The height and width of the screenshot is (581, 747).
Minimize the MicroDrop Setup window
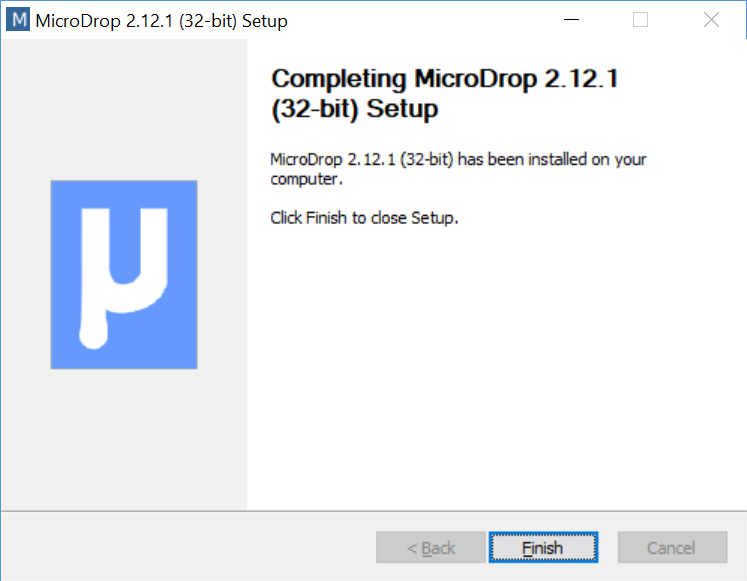[x=571, y=20]
